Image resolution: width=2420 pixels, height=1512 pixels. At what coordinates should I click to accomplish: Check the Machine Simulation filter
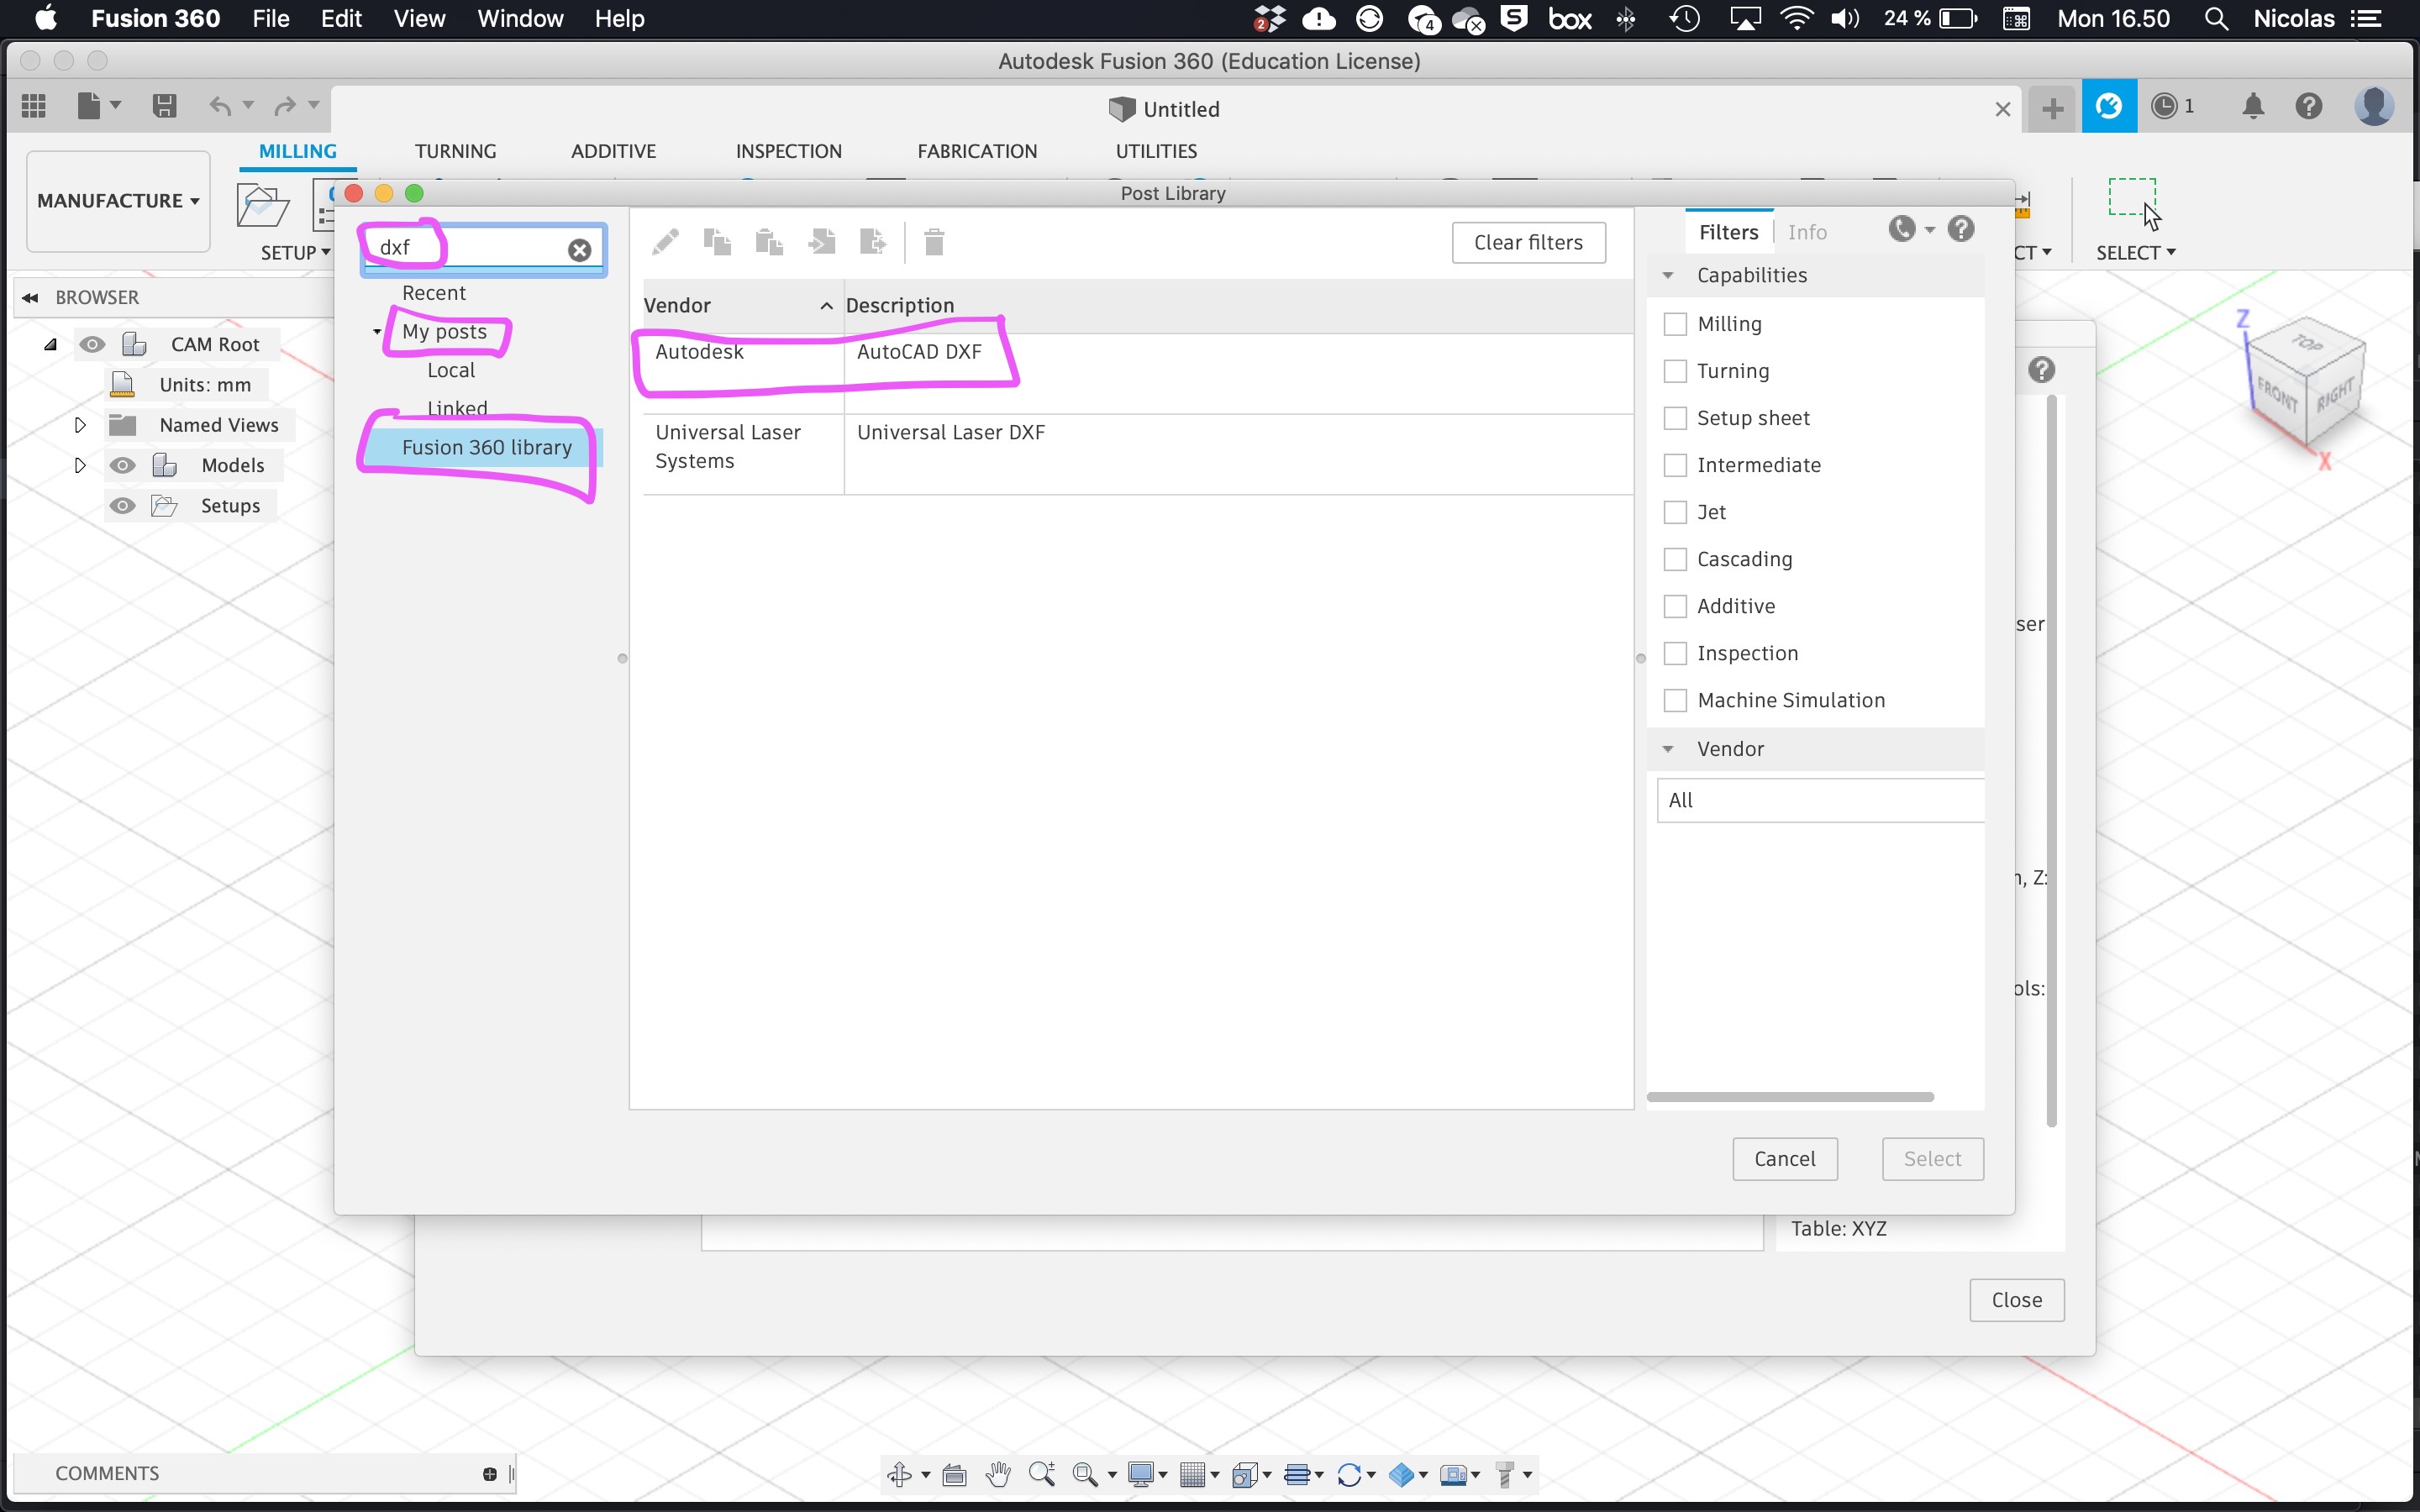pyautogui.click(x=1675, y=700)
